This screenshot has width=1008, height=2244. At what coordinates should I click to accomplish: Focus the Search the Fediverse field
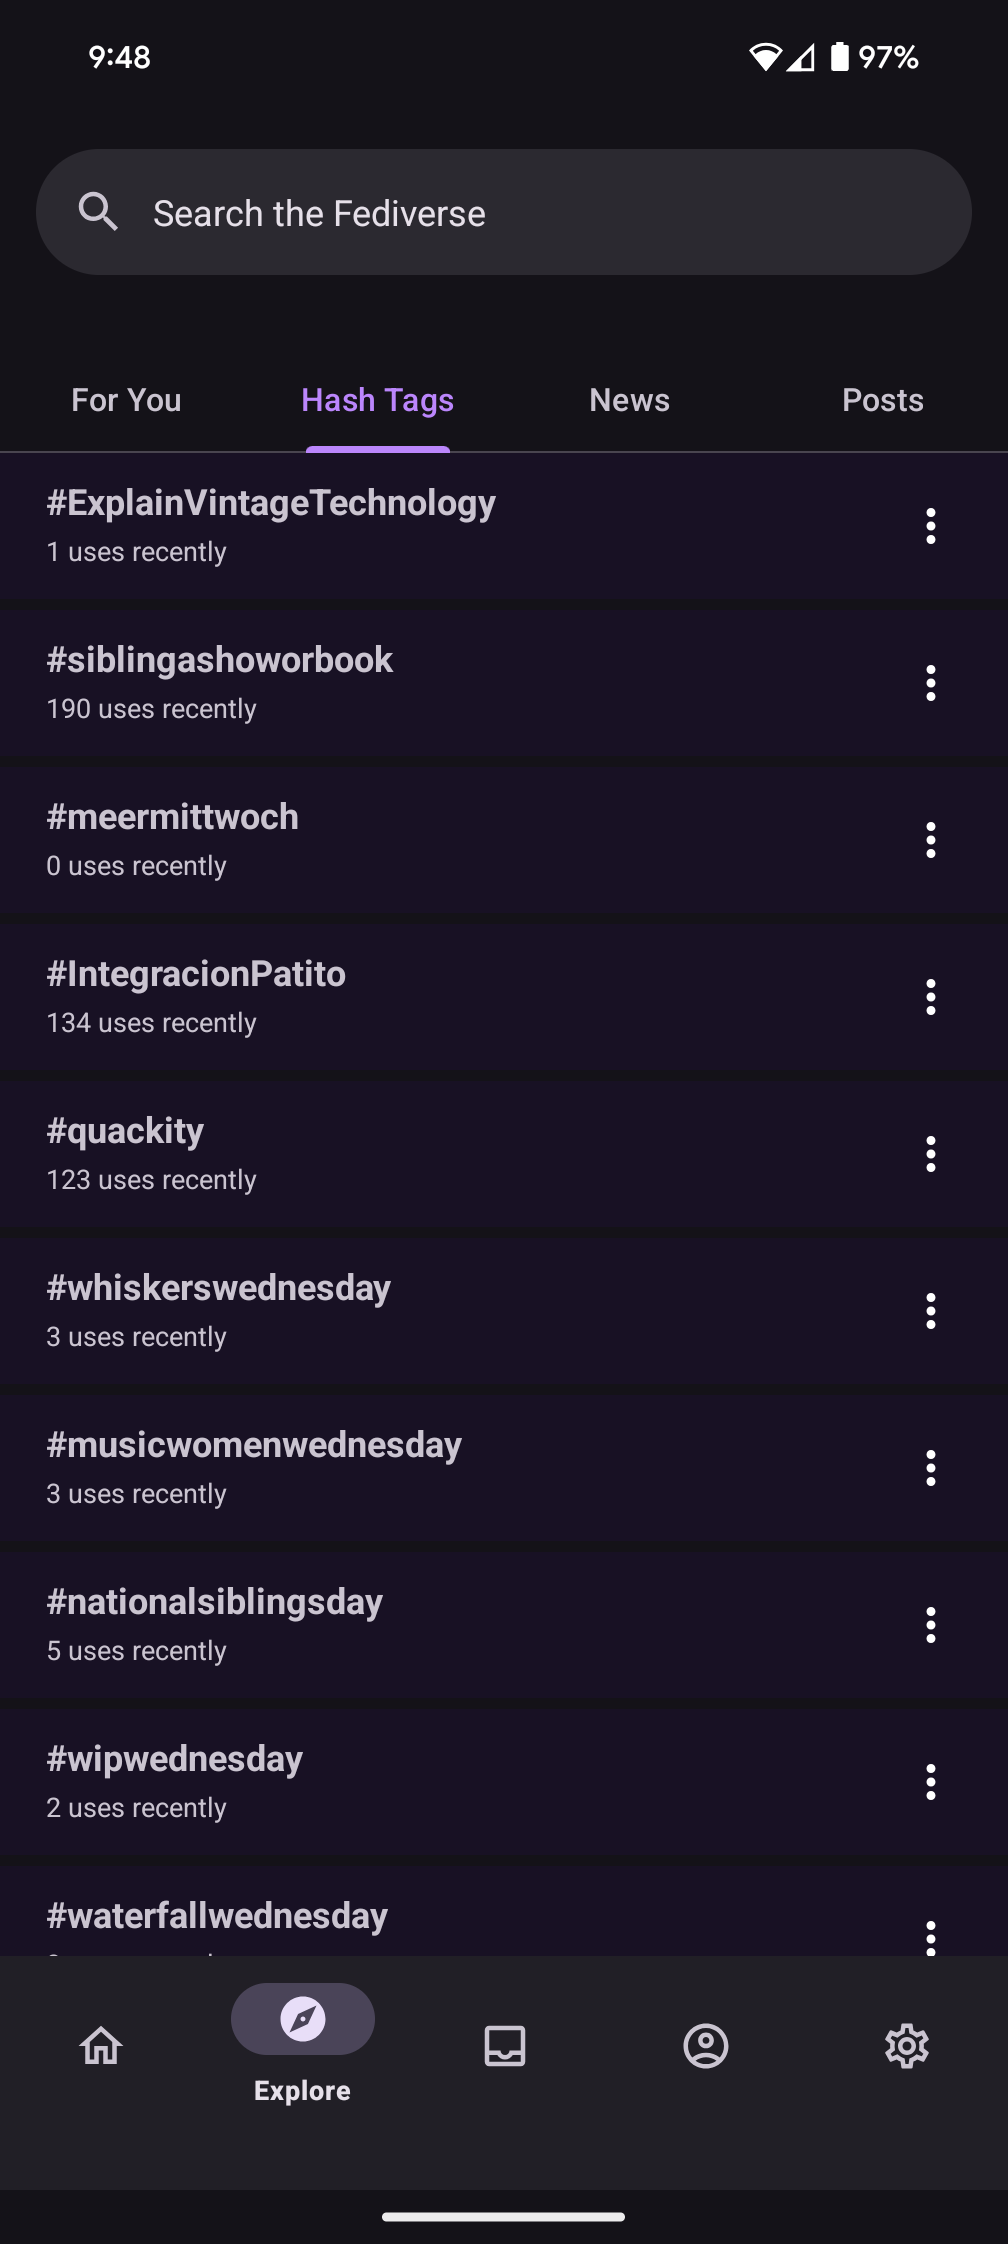pos(520,213)
